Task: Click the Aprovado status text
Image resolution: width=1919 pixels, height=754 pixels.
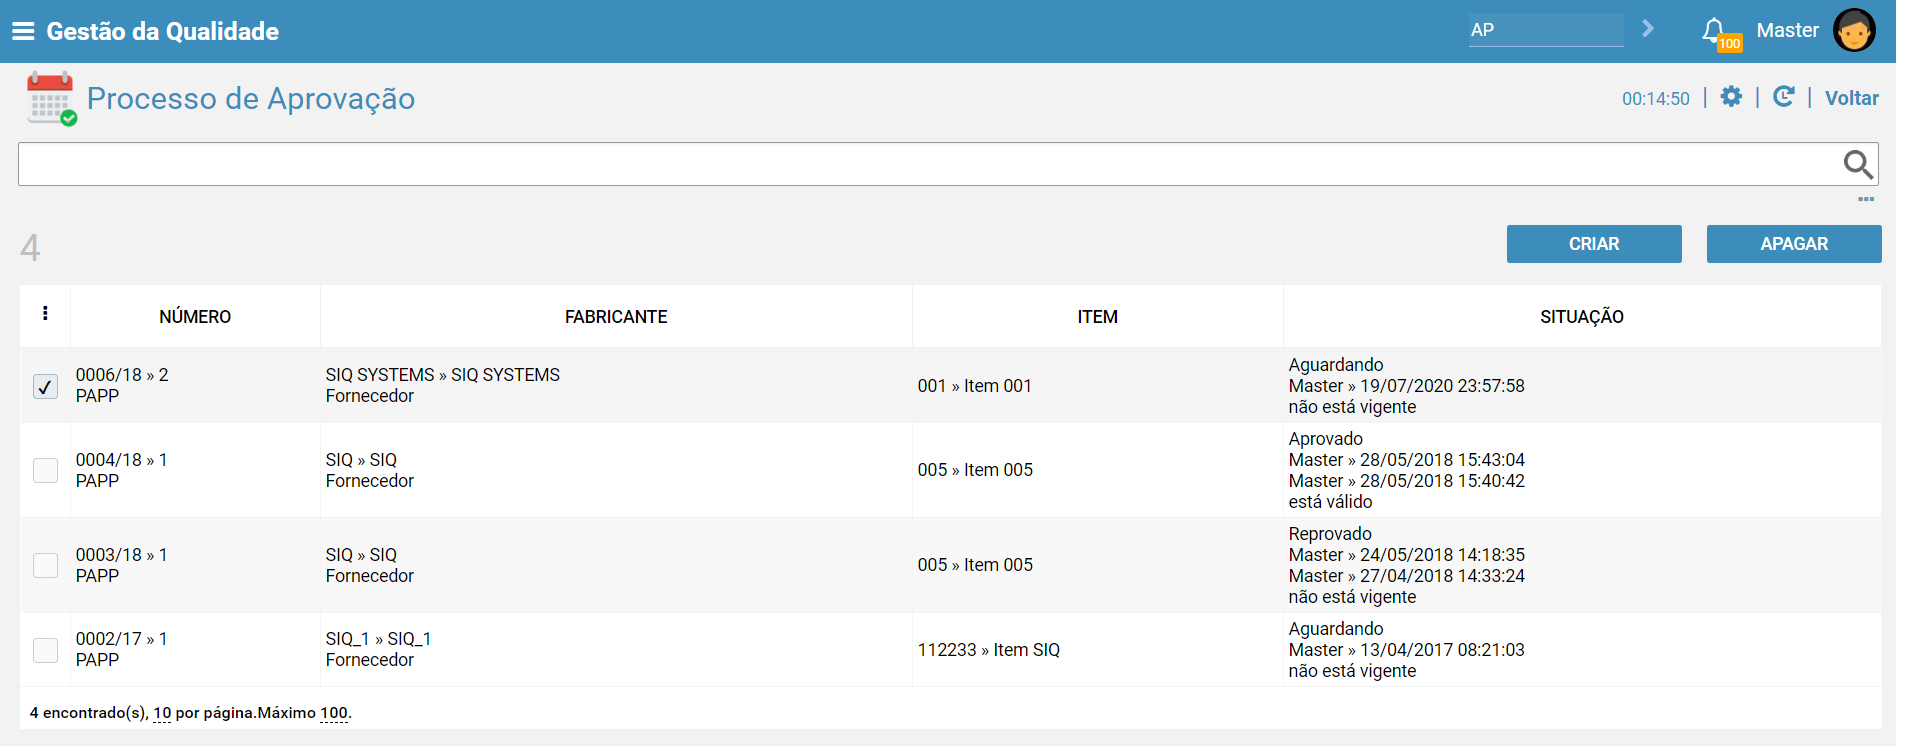Action: (x=1326, y=439)
